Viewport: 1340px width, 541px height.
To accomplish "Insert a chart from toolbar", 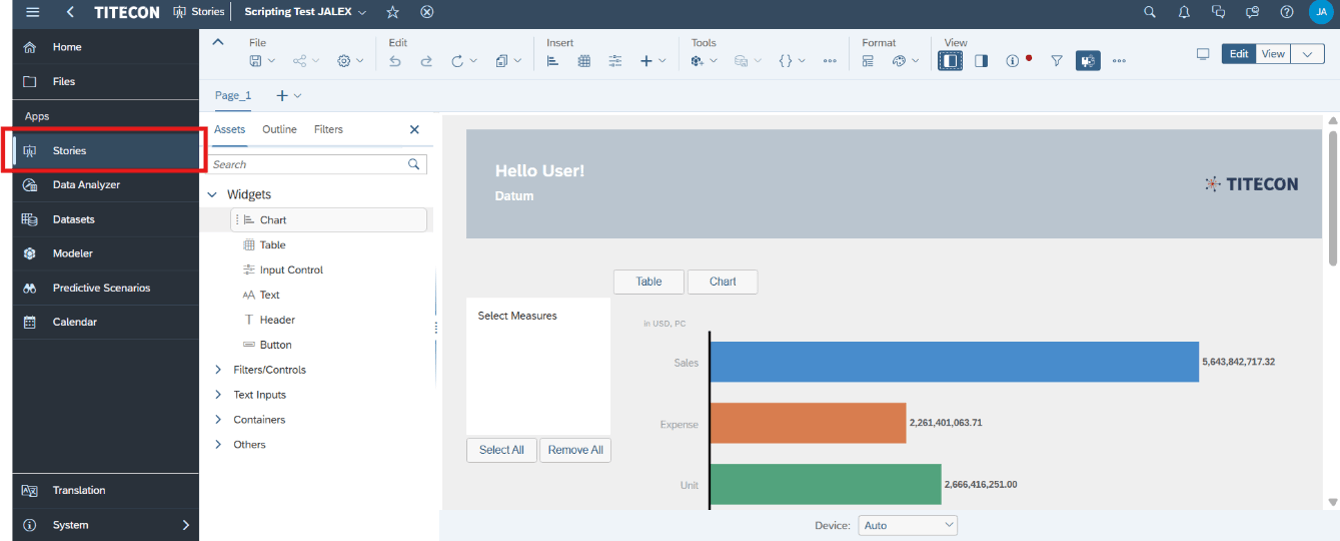I will click(x=553, y=61).
